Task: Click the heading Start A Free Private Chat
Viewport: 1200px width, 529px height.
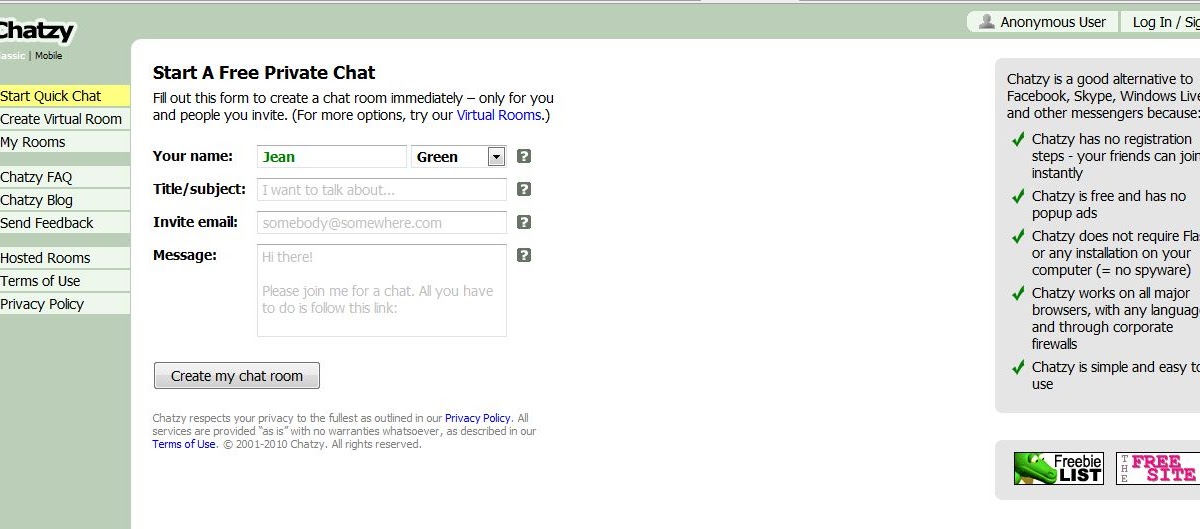Action: coord(264,72)
